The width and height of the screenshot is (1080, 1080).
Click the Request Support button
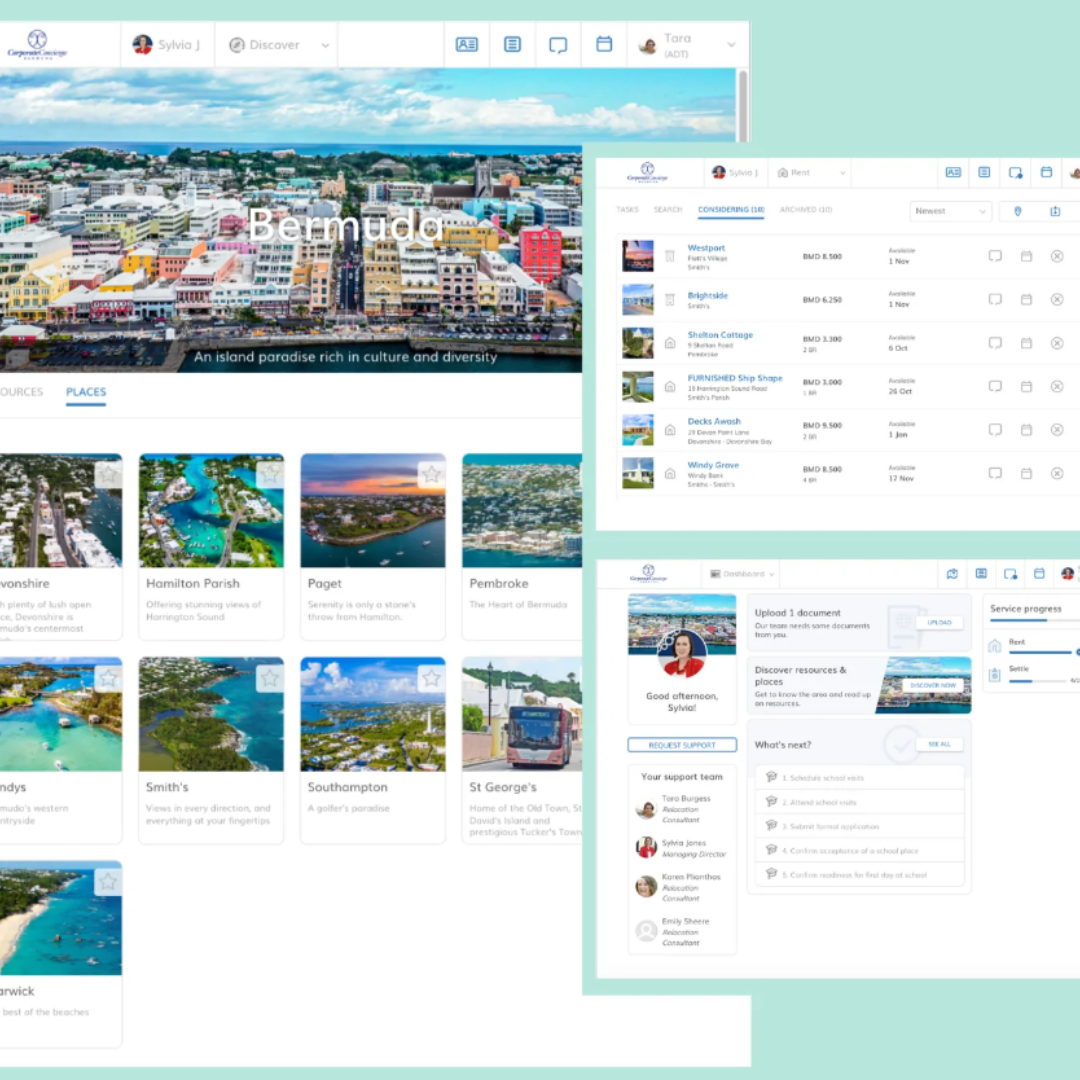[x=682, y=745]
